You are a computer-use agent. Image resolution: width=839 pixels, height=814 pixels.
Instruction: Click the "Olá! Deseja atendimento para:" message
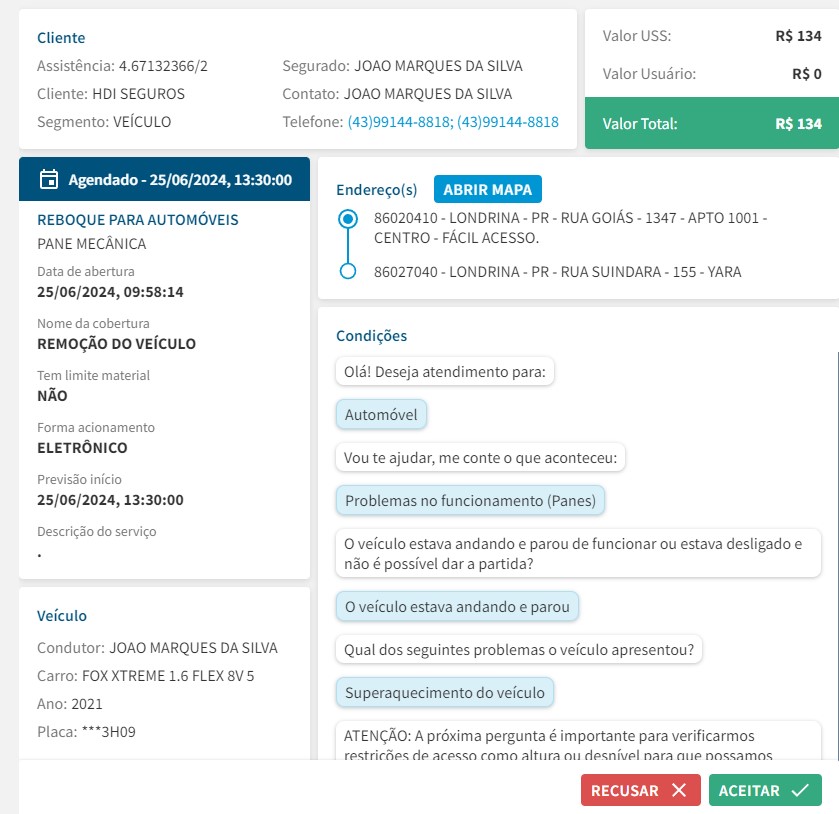[x=444, y=372]
